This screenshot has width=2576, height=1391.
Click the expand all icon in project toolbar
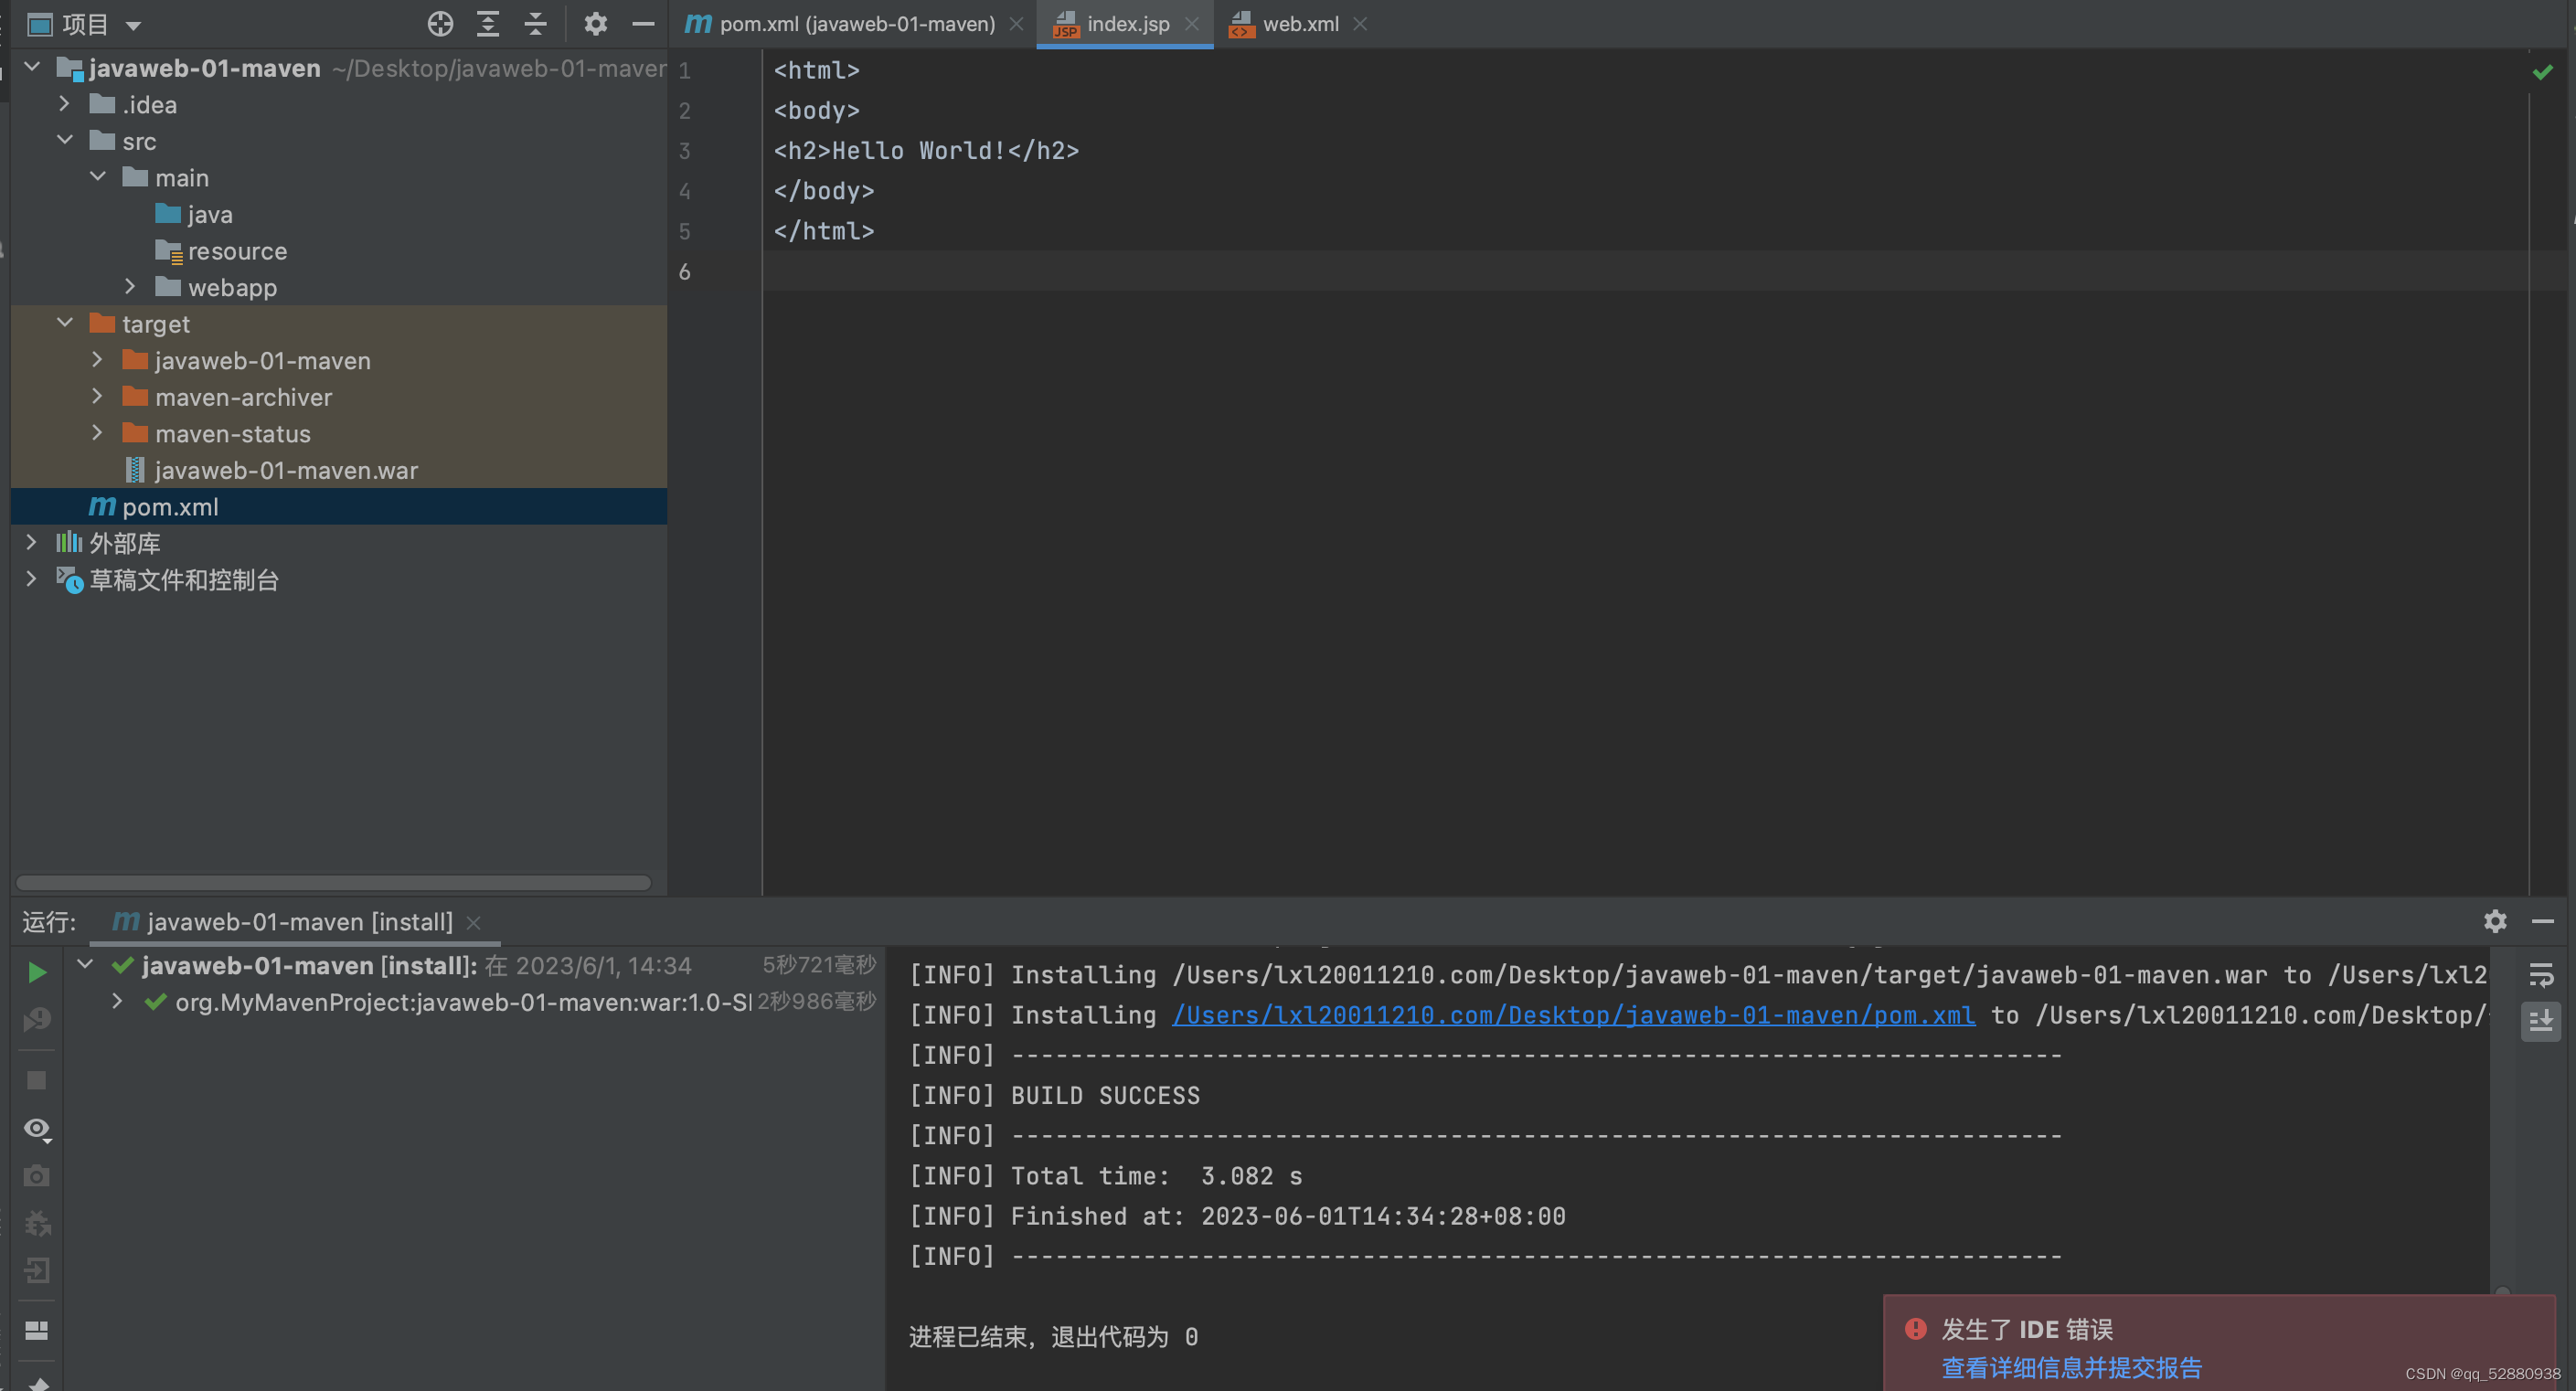pyautogui.click(x=488, y=24)
